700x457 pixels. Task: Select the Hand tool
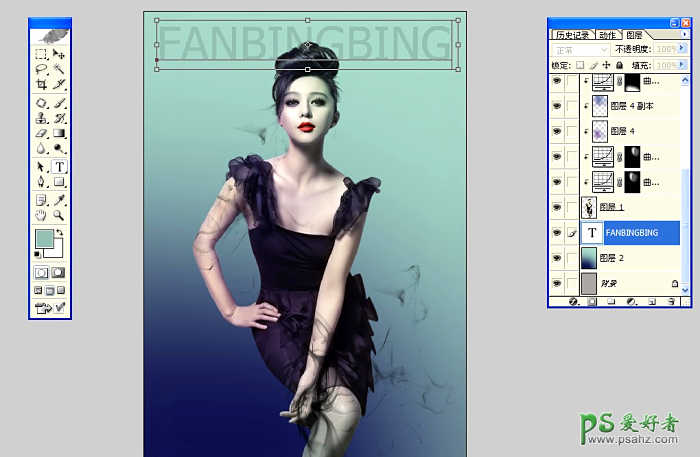[x=41, y=214]
